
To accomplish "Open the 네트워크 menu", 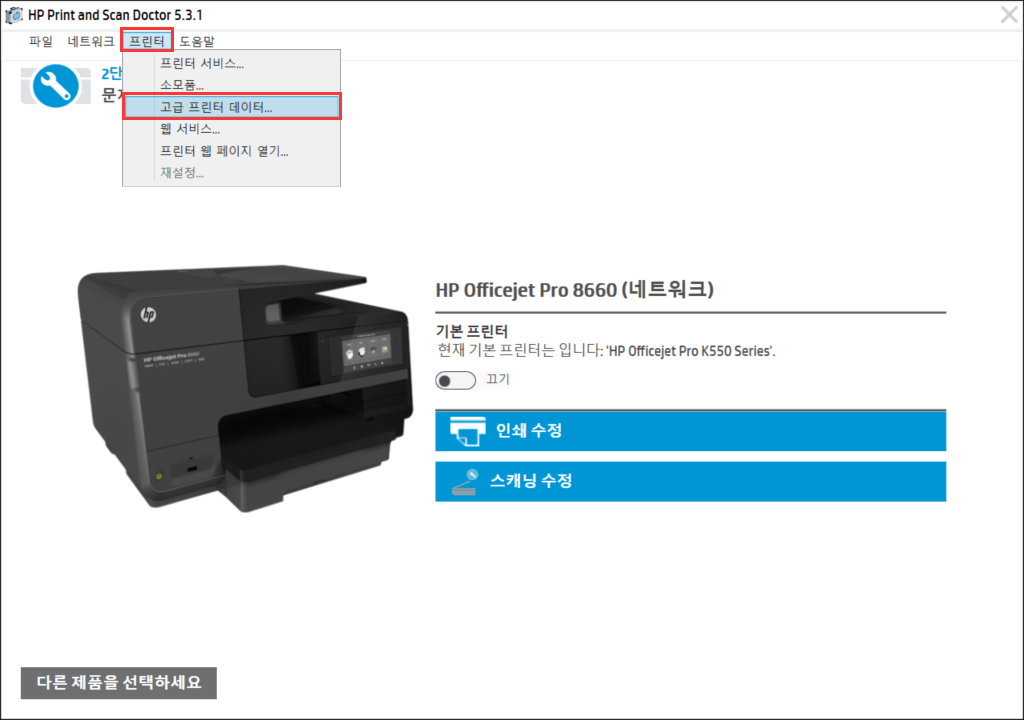I will [91, 41].
